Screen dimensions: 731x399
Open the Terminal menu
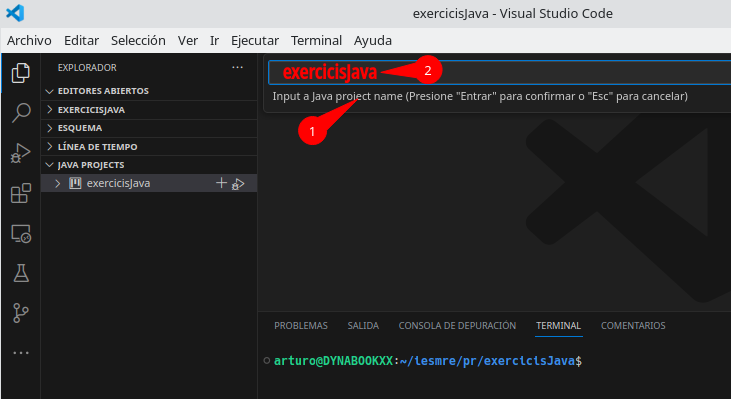click(x=316, y=41)
